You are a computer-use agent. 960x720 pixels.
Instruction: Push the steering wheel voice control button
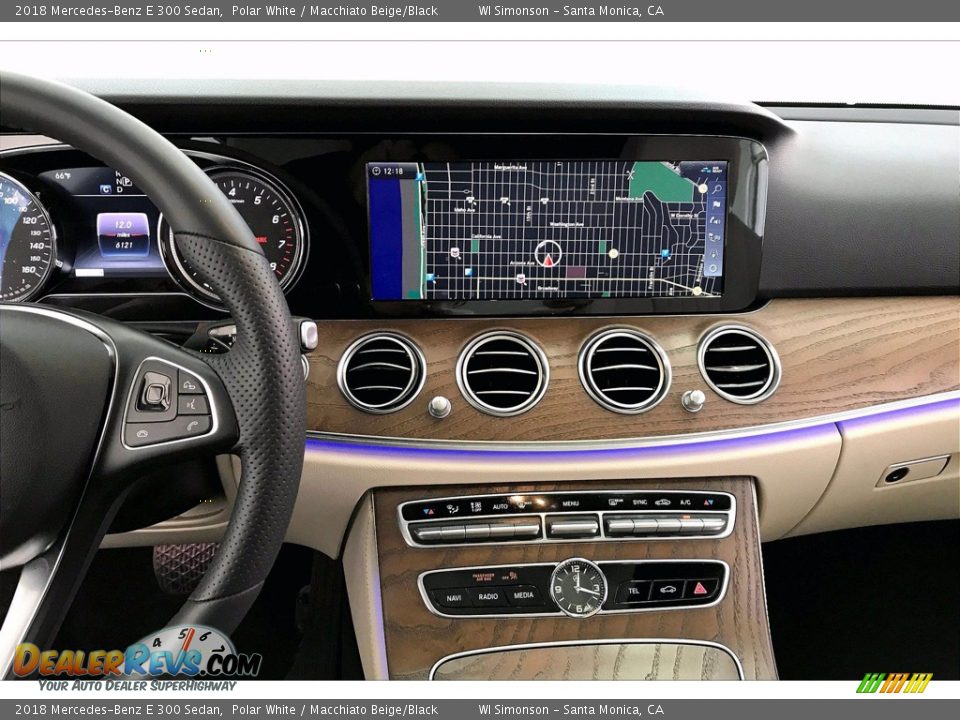[191, 405]
